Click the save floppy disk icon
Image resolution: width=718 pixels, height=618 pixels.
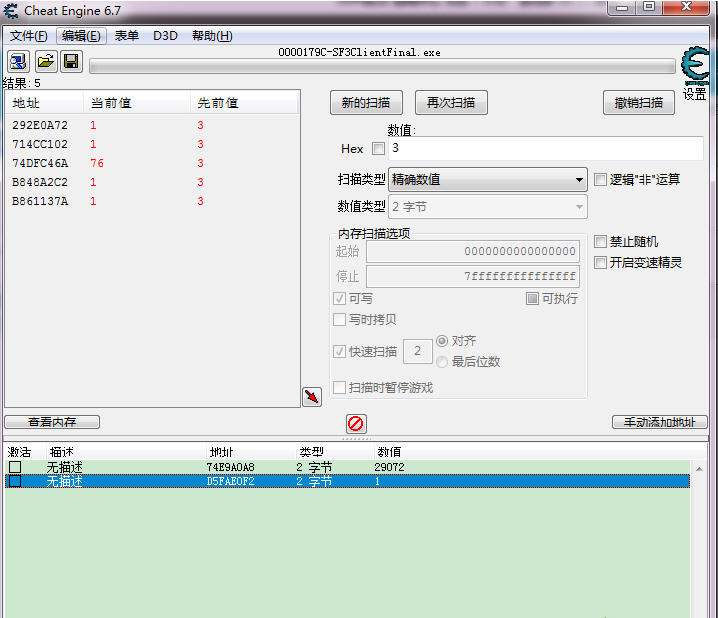click(x=71, y=61)
